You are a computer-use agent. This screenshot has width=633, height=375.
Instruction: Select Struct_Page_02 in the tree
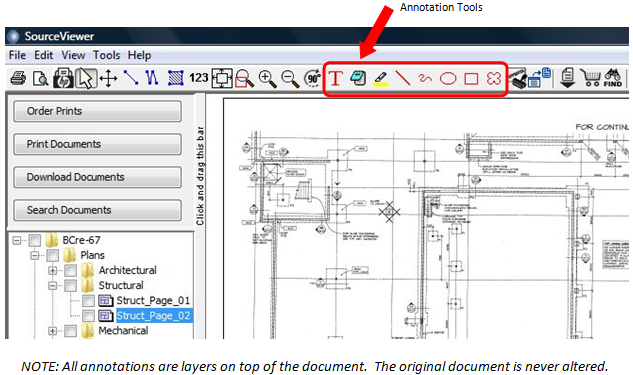tap(153, 316)
